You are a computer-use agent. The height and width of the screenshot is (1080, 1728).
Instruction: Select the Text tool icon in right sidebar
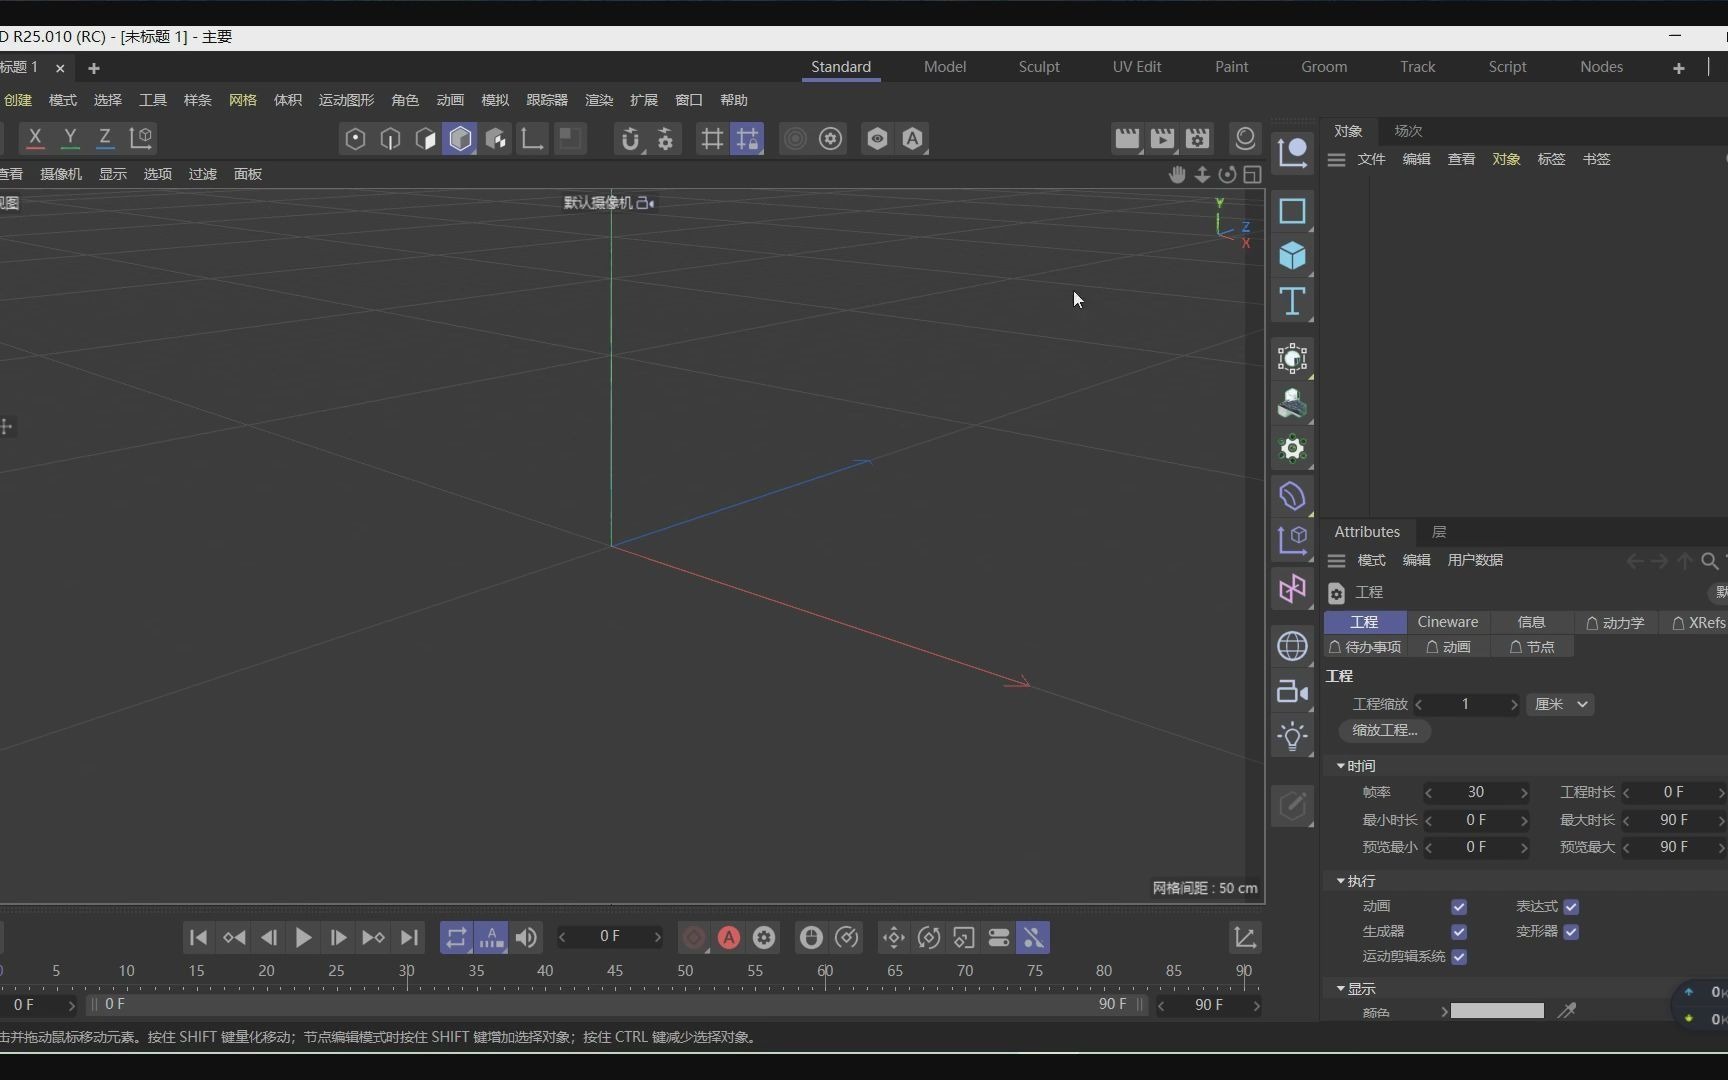click(1293, 302)
